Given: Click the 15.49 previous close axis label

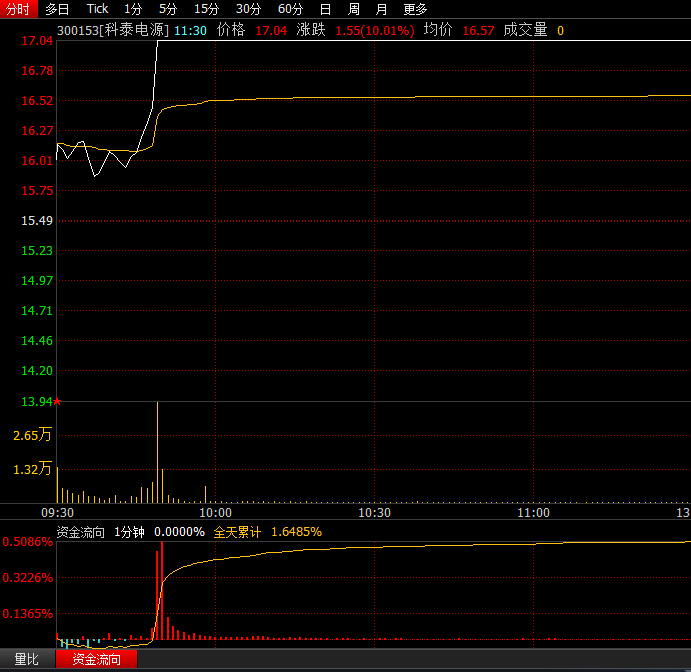Looking at the screenshot, I should [37, 220].
